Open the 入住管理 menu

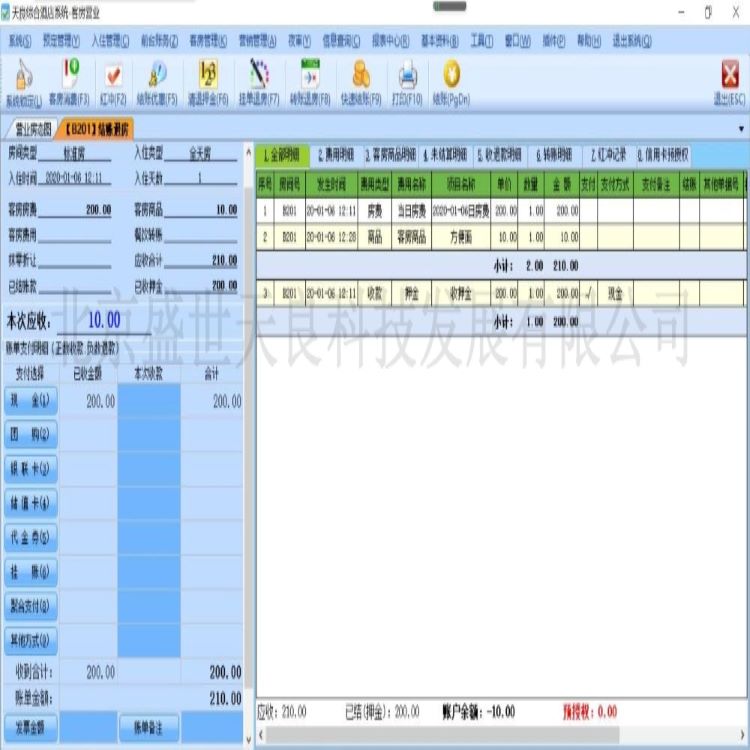click(x=110, y=41)
